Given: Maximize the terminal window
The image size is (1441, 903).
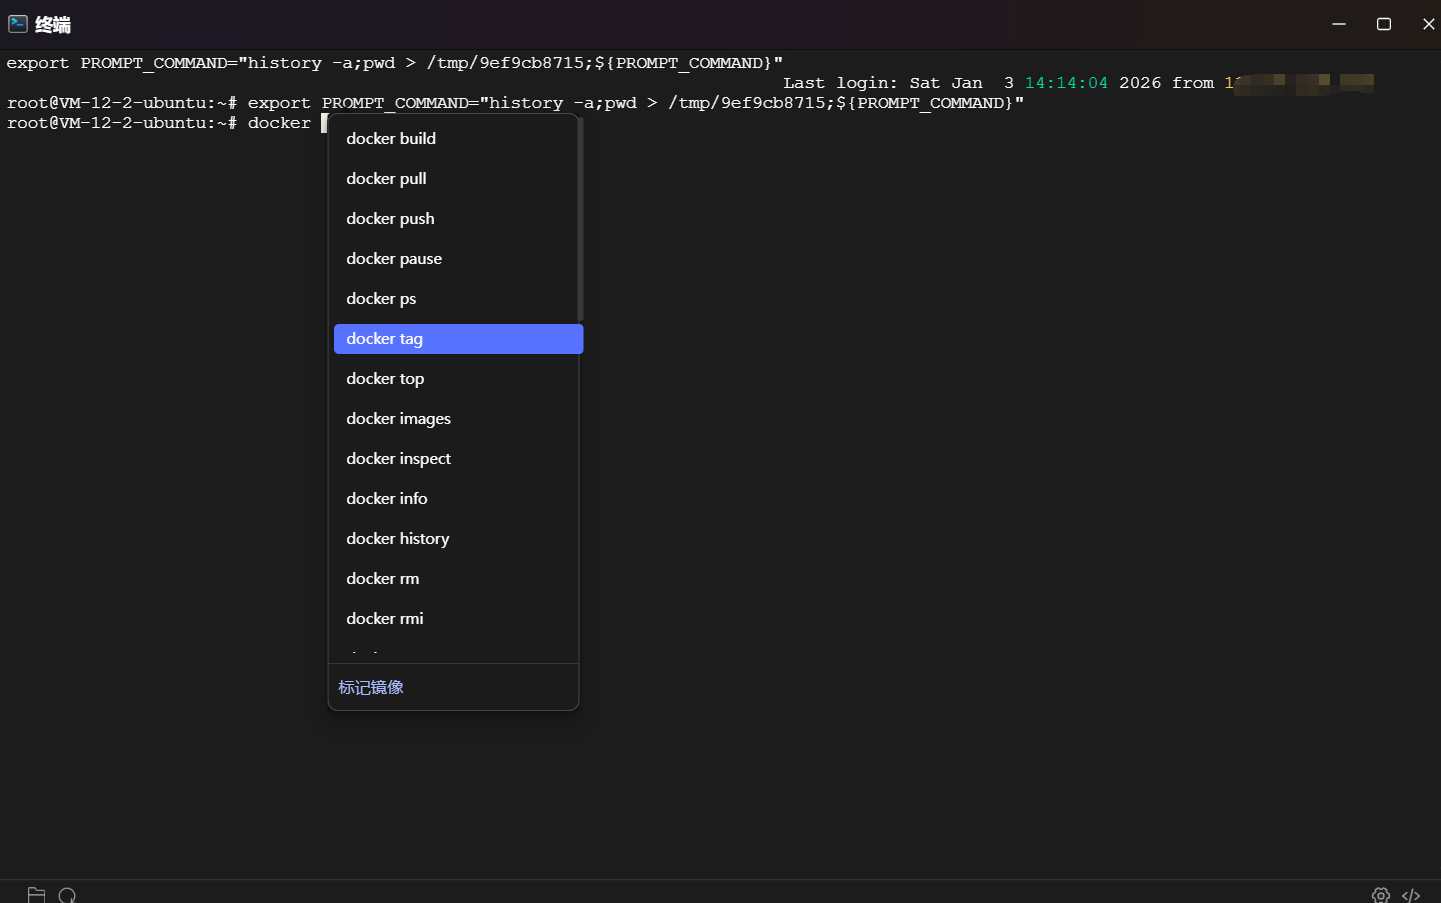Looking at the screenshot, I should pyautogui.click(x=1384, y=24).
